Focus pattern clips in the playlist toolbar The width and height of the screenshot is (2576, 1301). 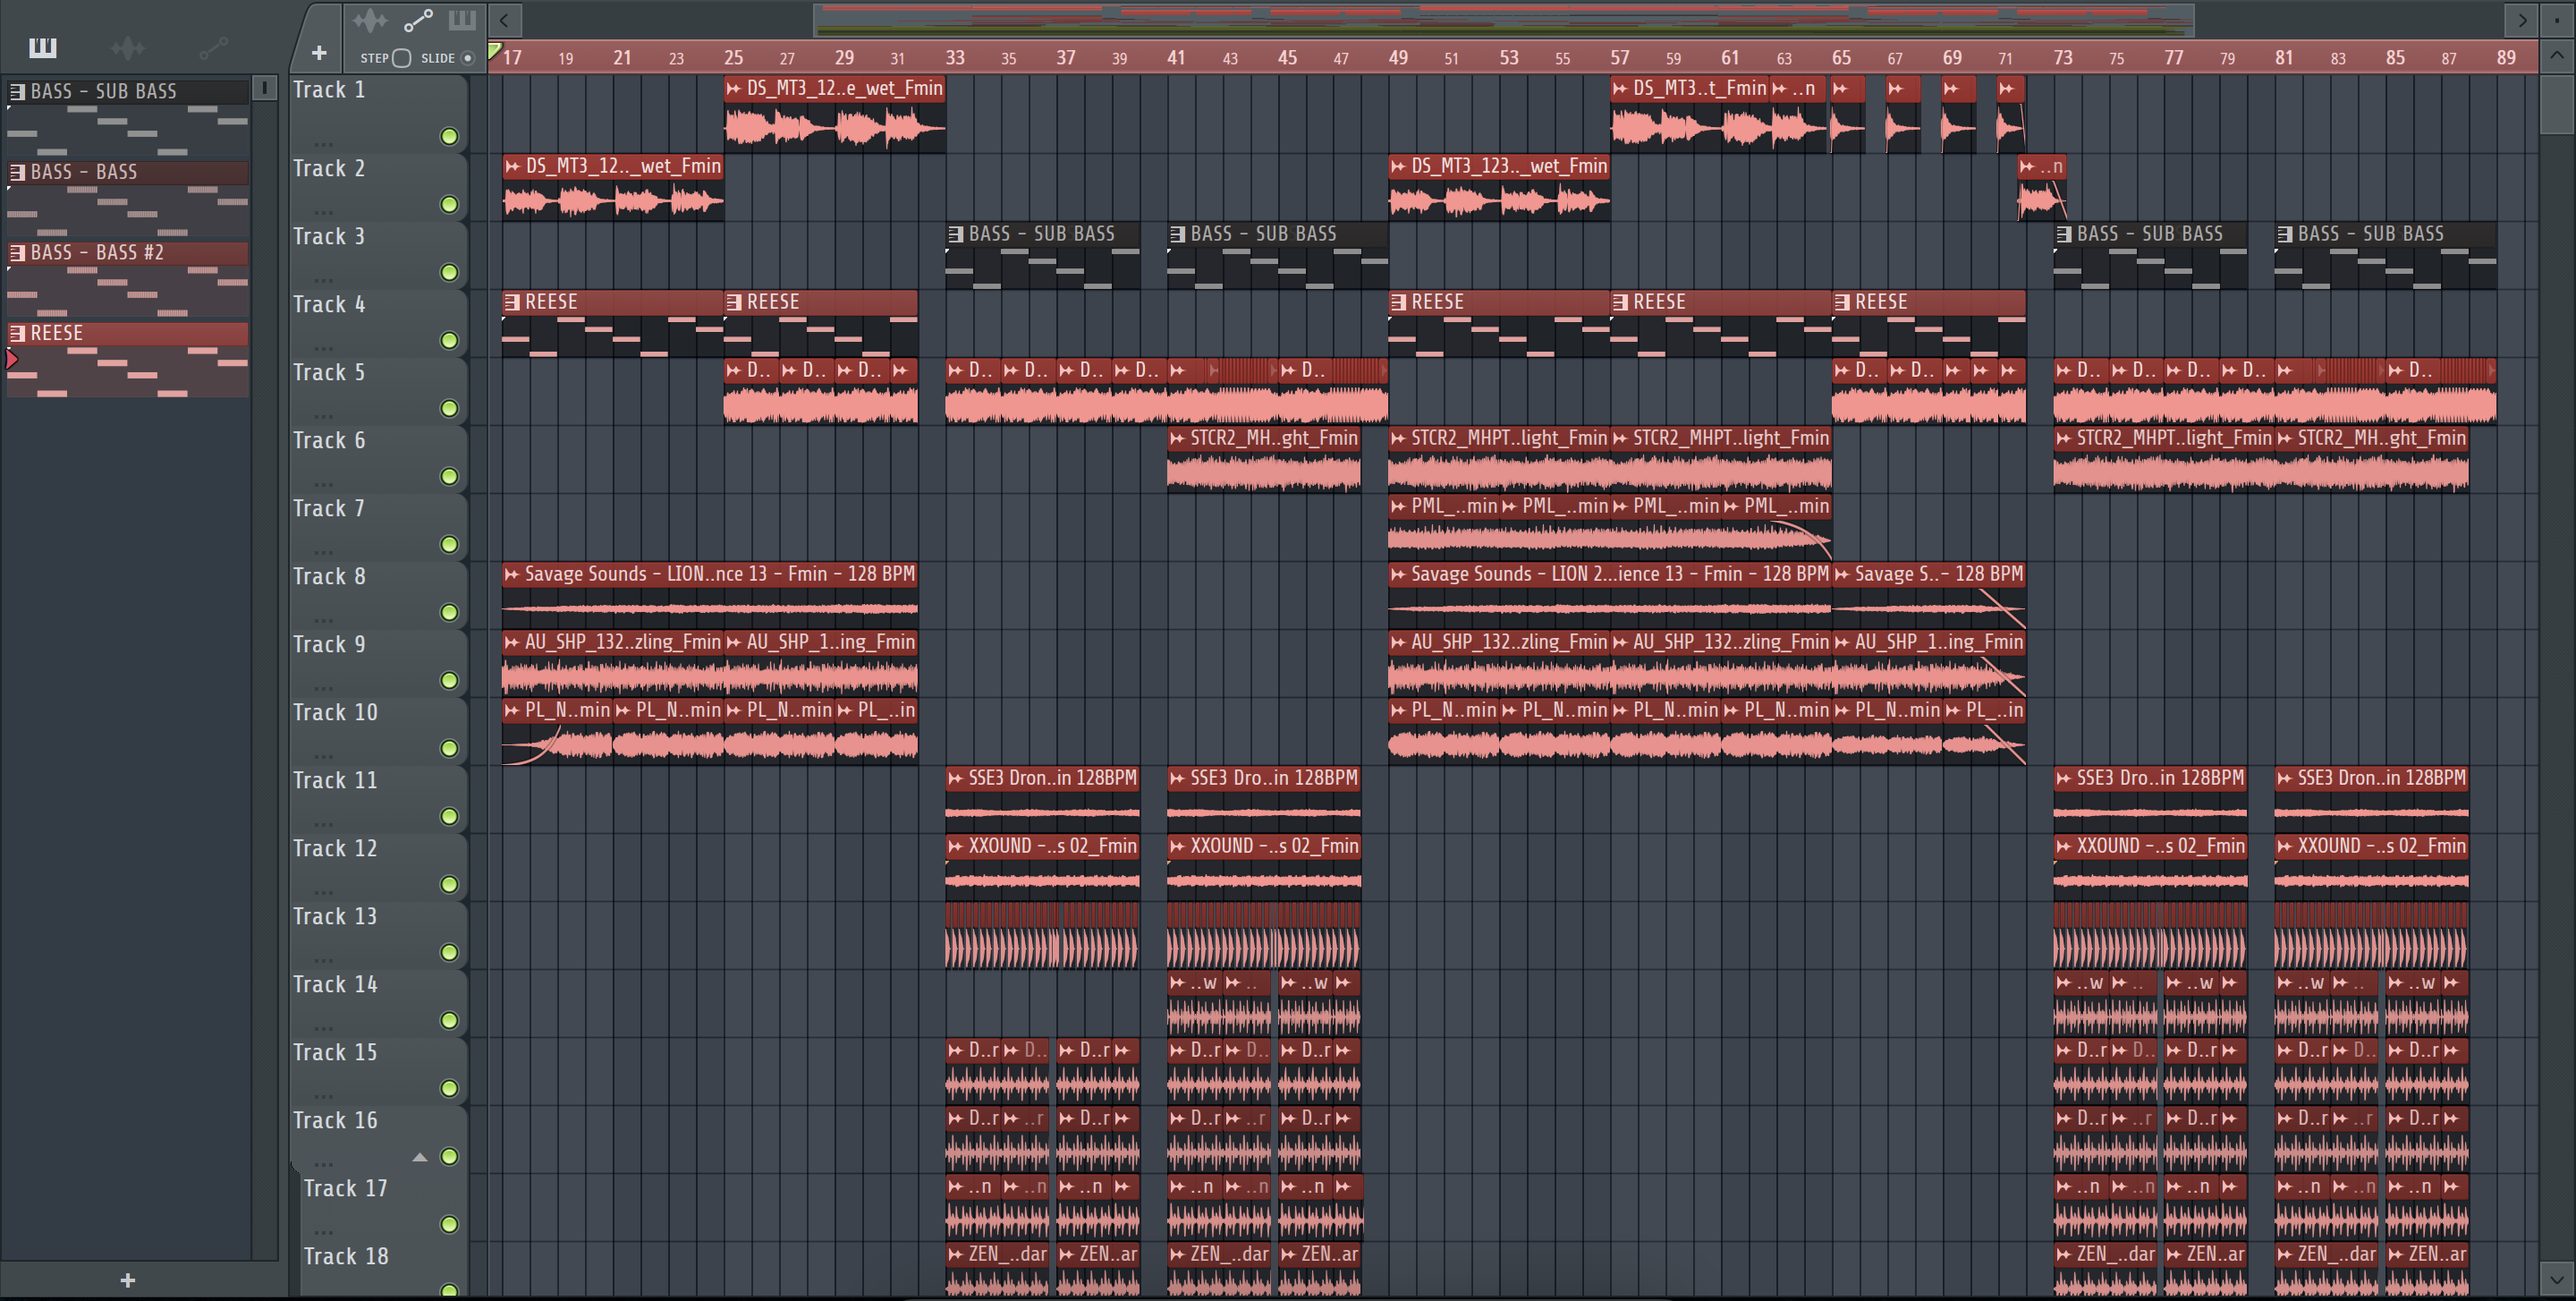click(462, 20)
